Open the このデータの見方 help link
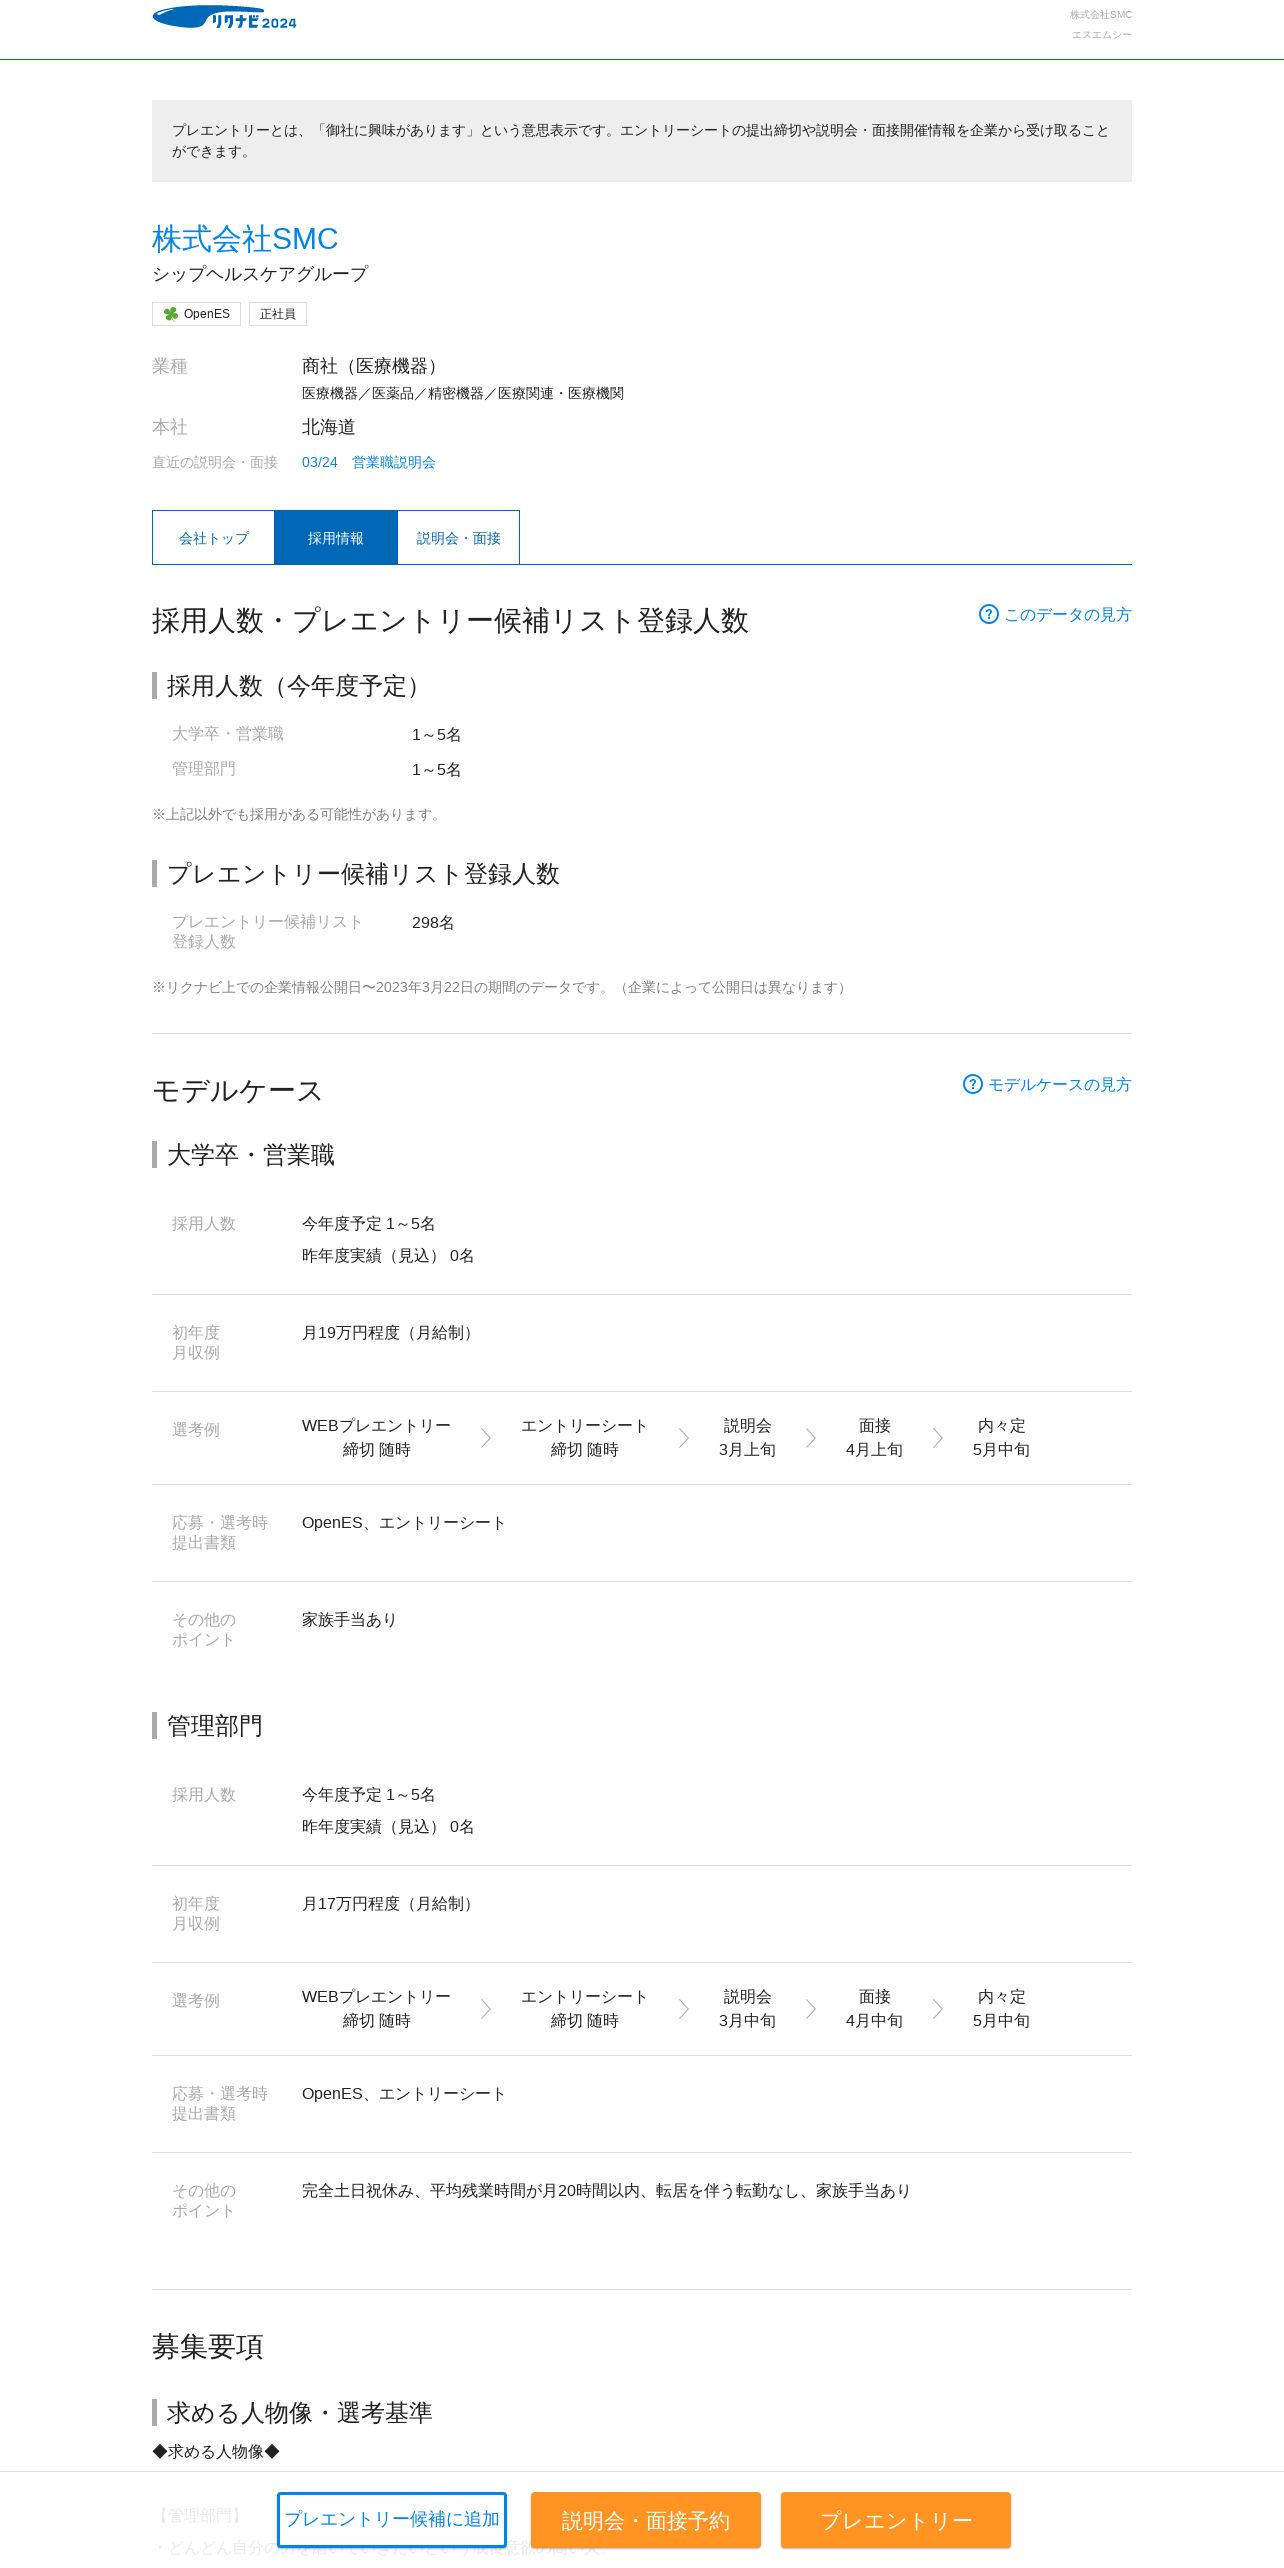Screen dimensions: 1284x2568 click(1067, 614)
